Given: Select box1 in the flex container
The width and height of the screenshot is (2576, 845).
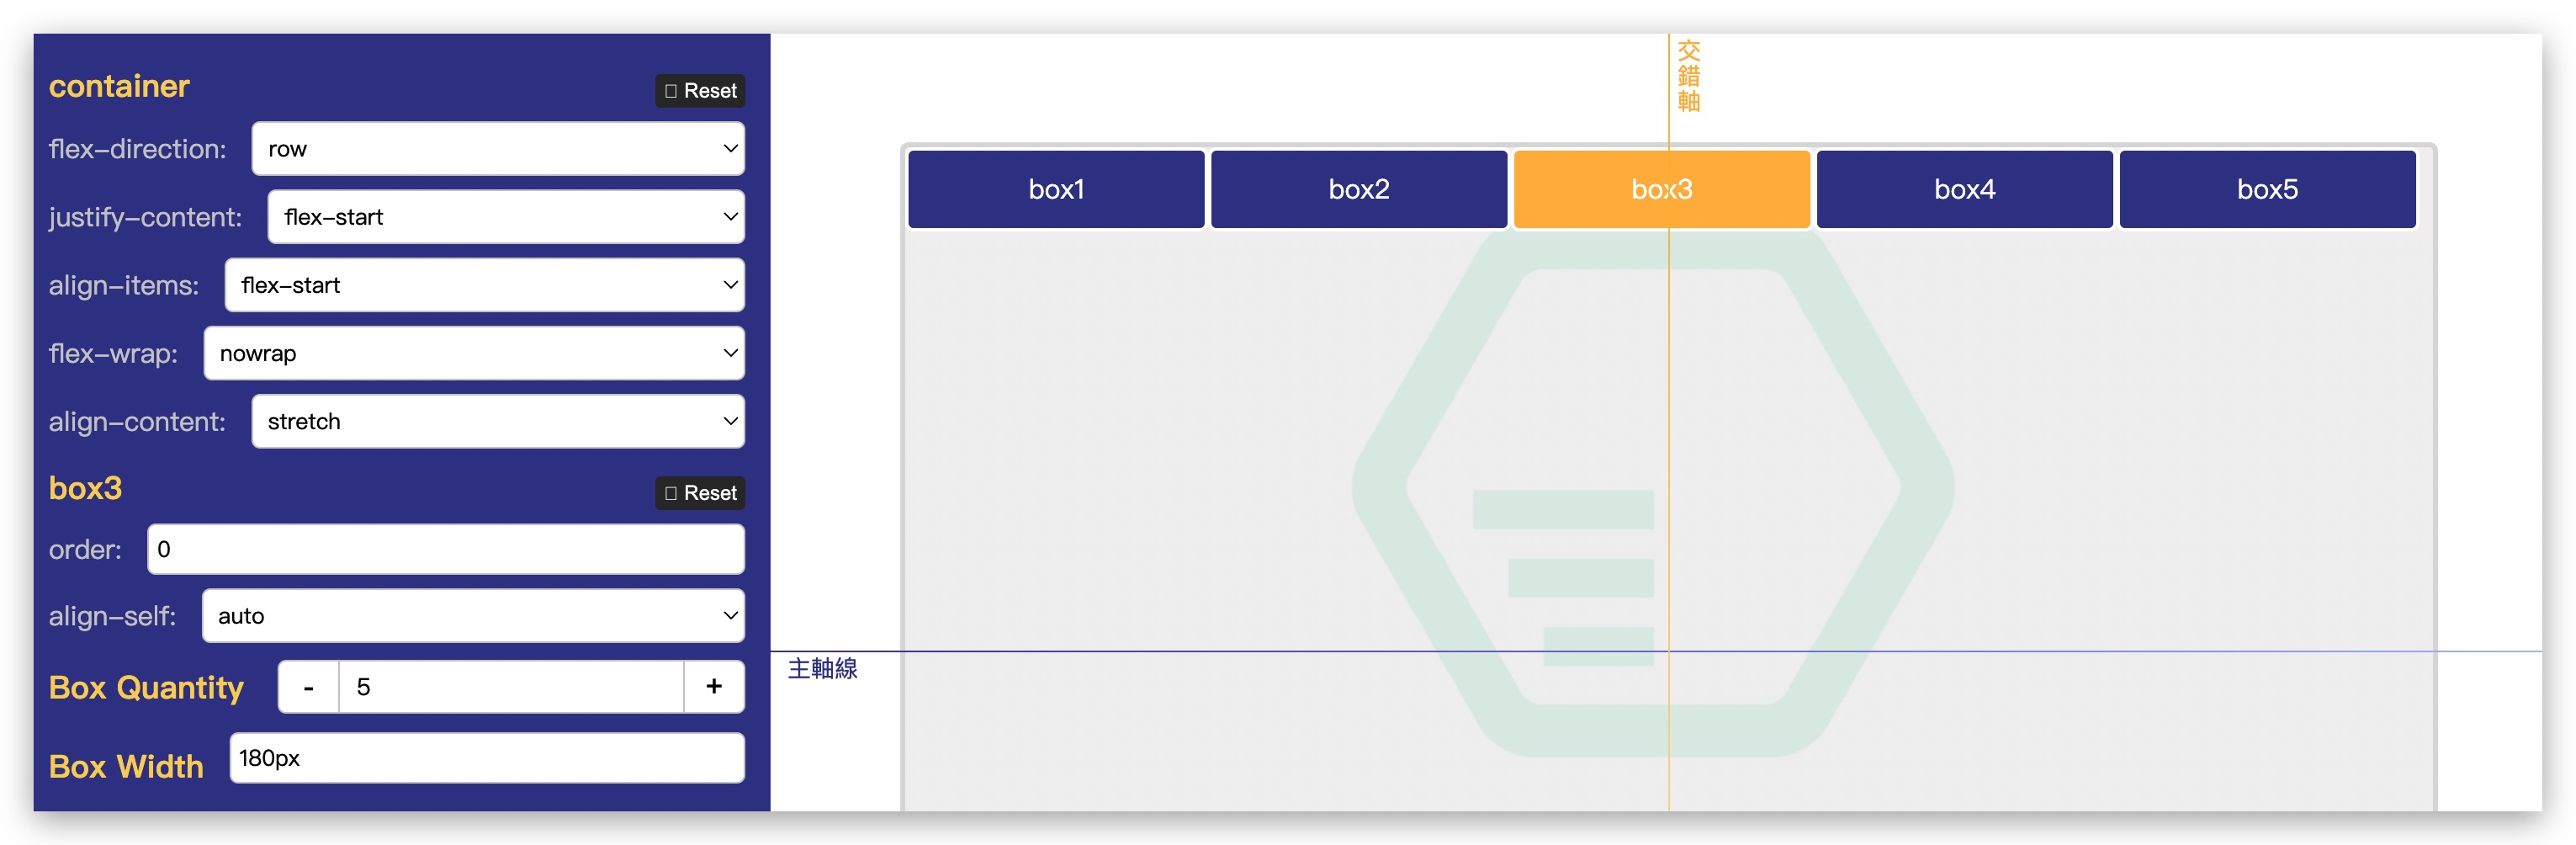Looking at the screenshot, I should [1056, 189].
